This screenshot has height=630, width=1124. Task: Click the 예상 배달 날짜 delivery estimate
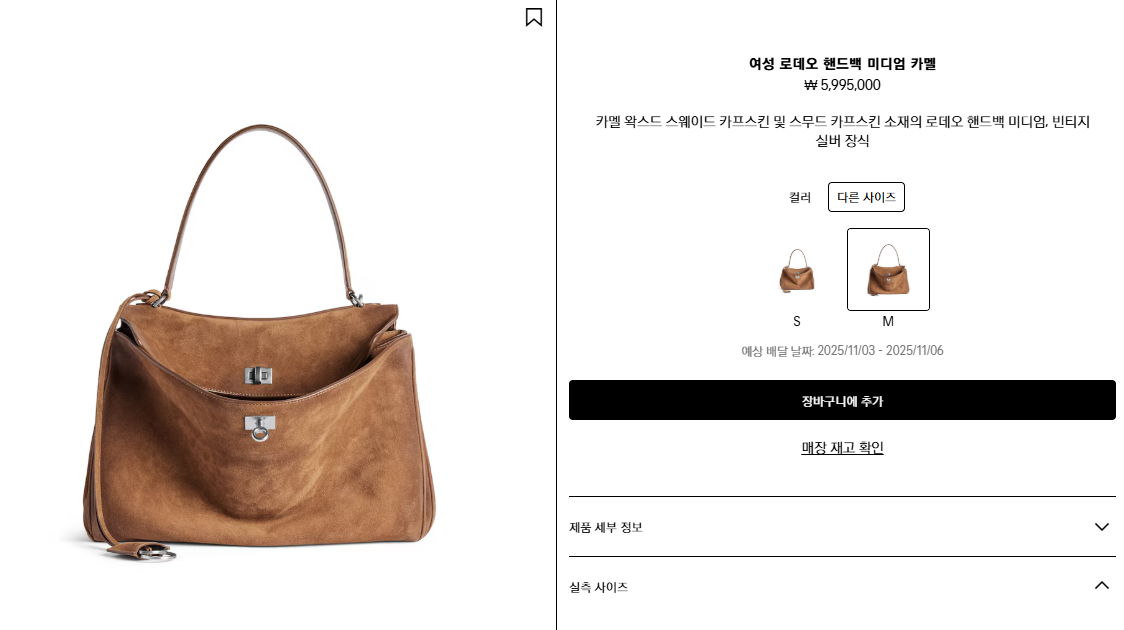pos(842,350)
